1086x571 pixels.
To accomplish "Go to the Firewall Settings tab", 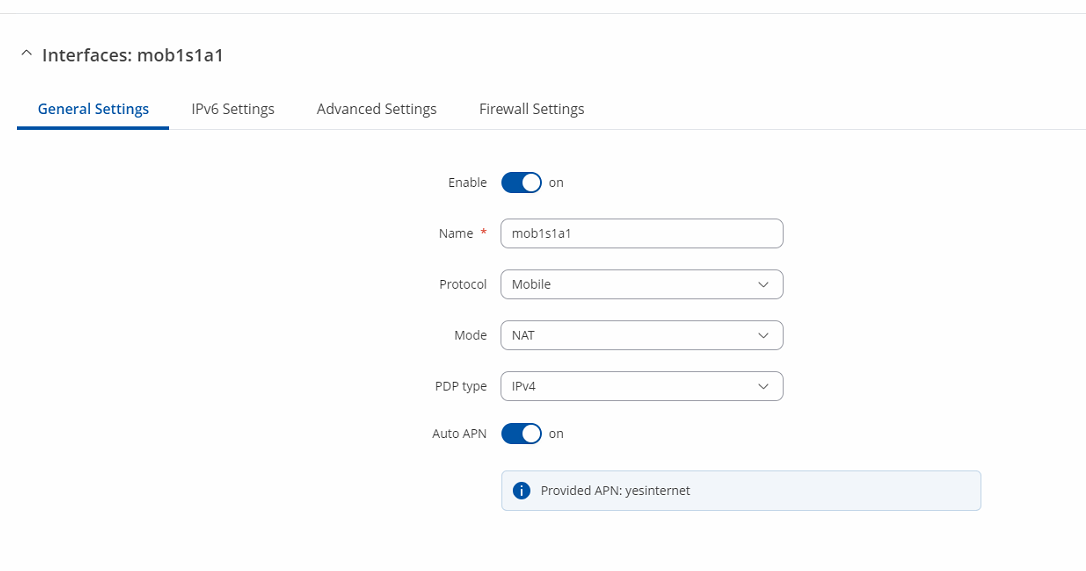I will 531,109.
